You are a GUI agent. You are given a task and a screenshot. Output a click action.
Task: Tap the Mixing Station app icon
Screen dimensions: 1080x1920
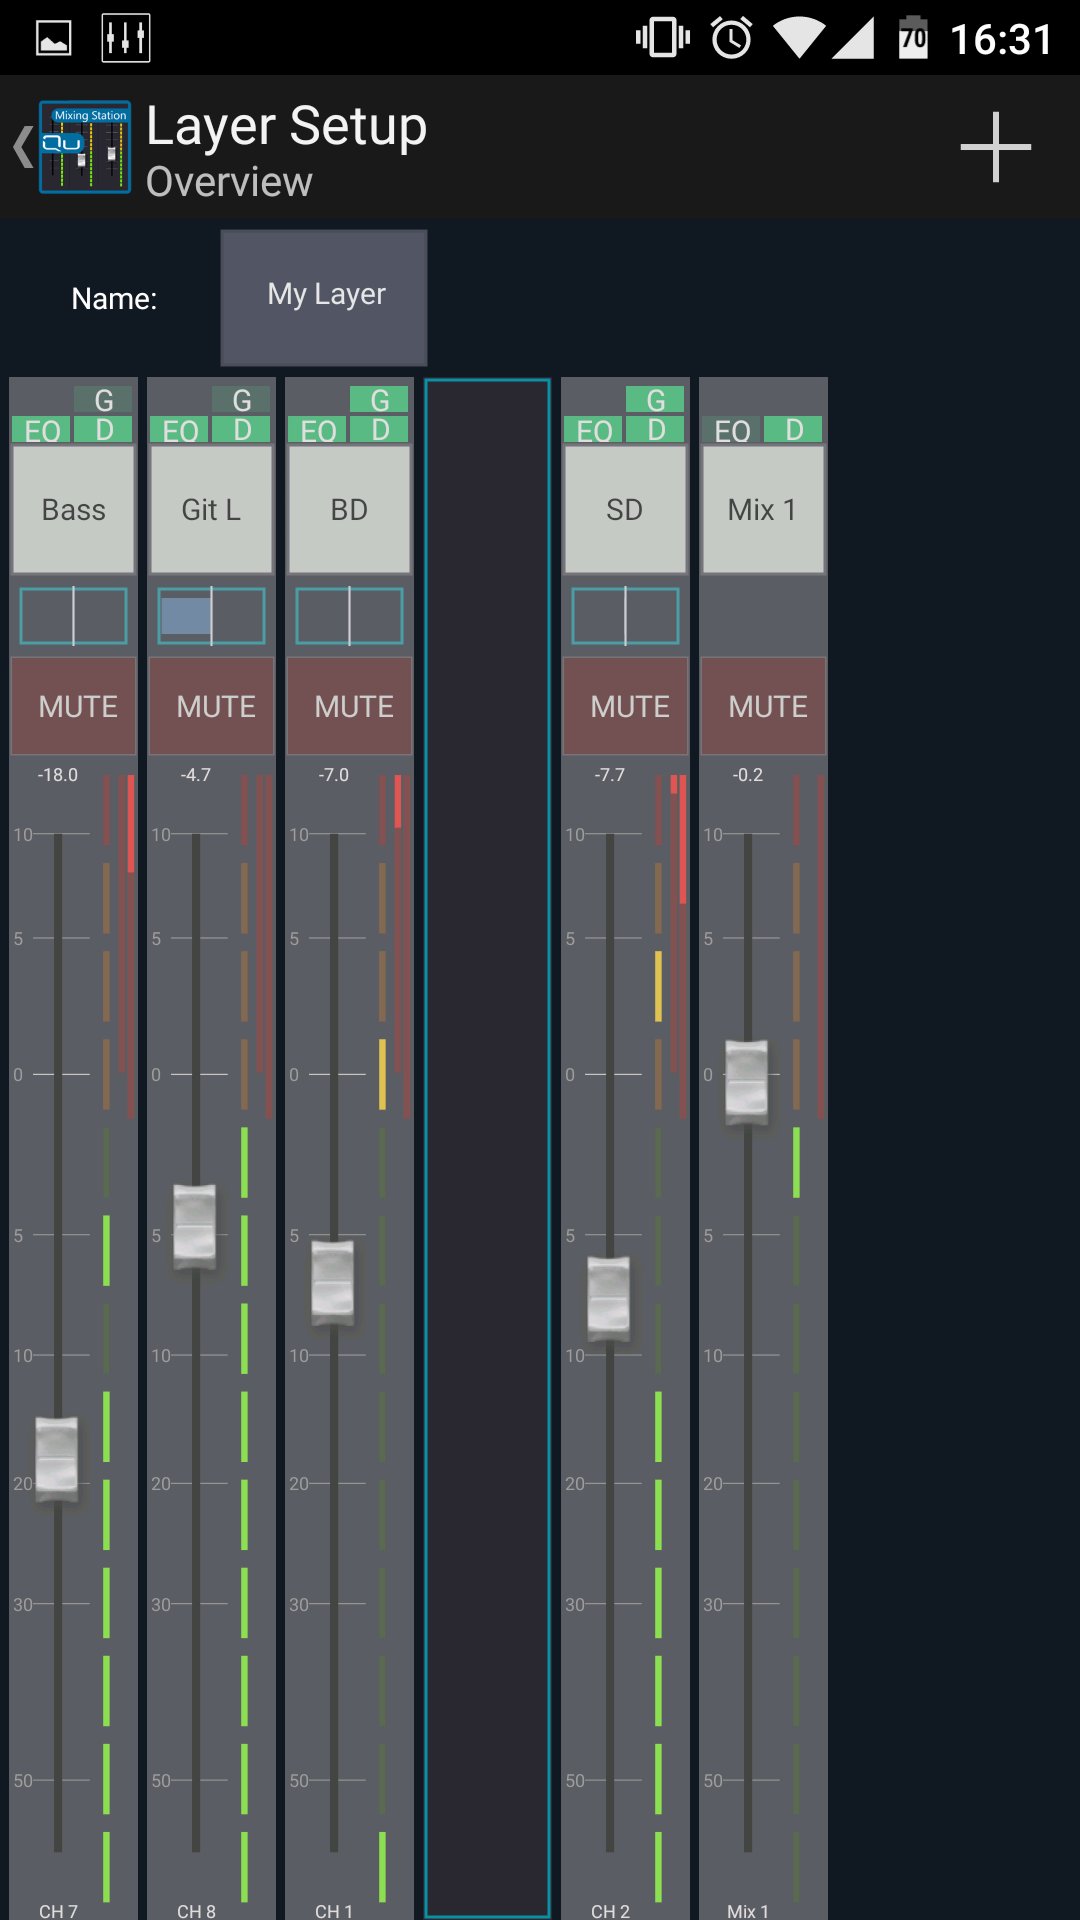click(85, 147)
